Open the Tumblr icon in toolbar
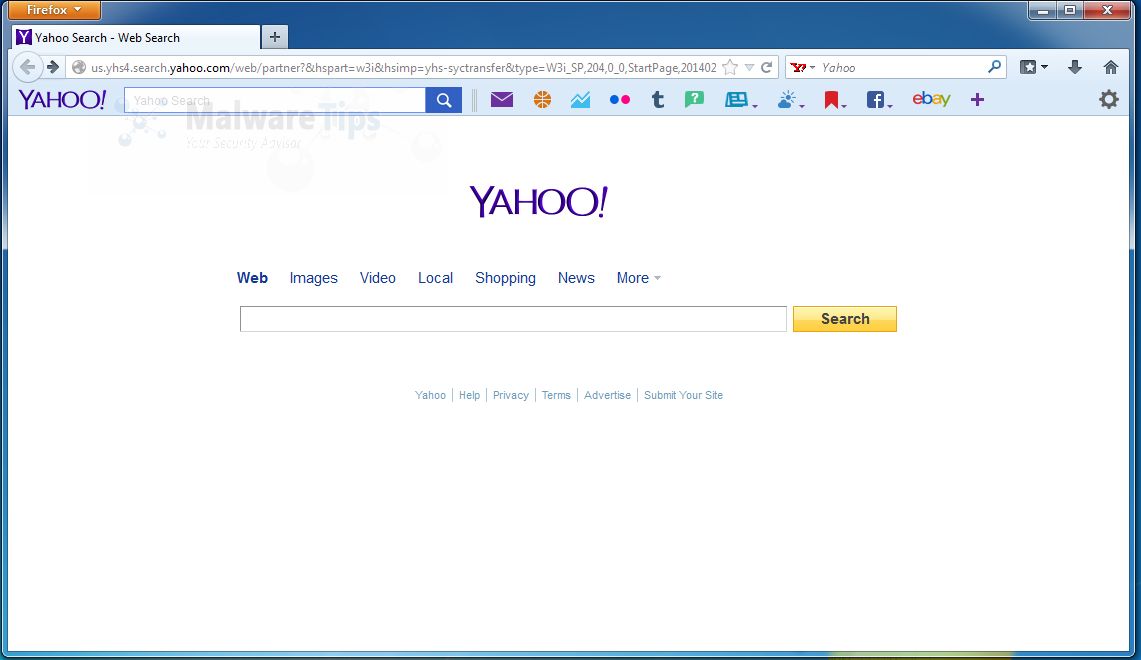Screen dimensions: 1141x660 click(x=658, y=100)
